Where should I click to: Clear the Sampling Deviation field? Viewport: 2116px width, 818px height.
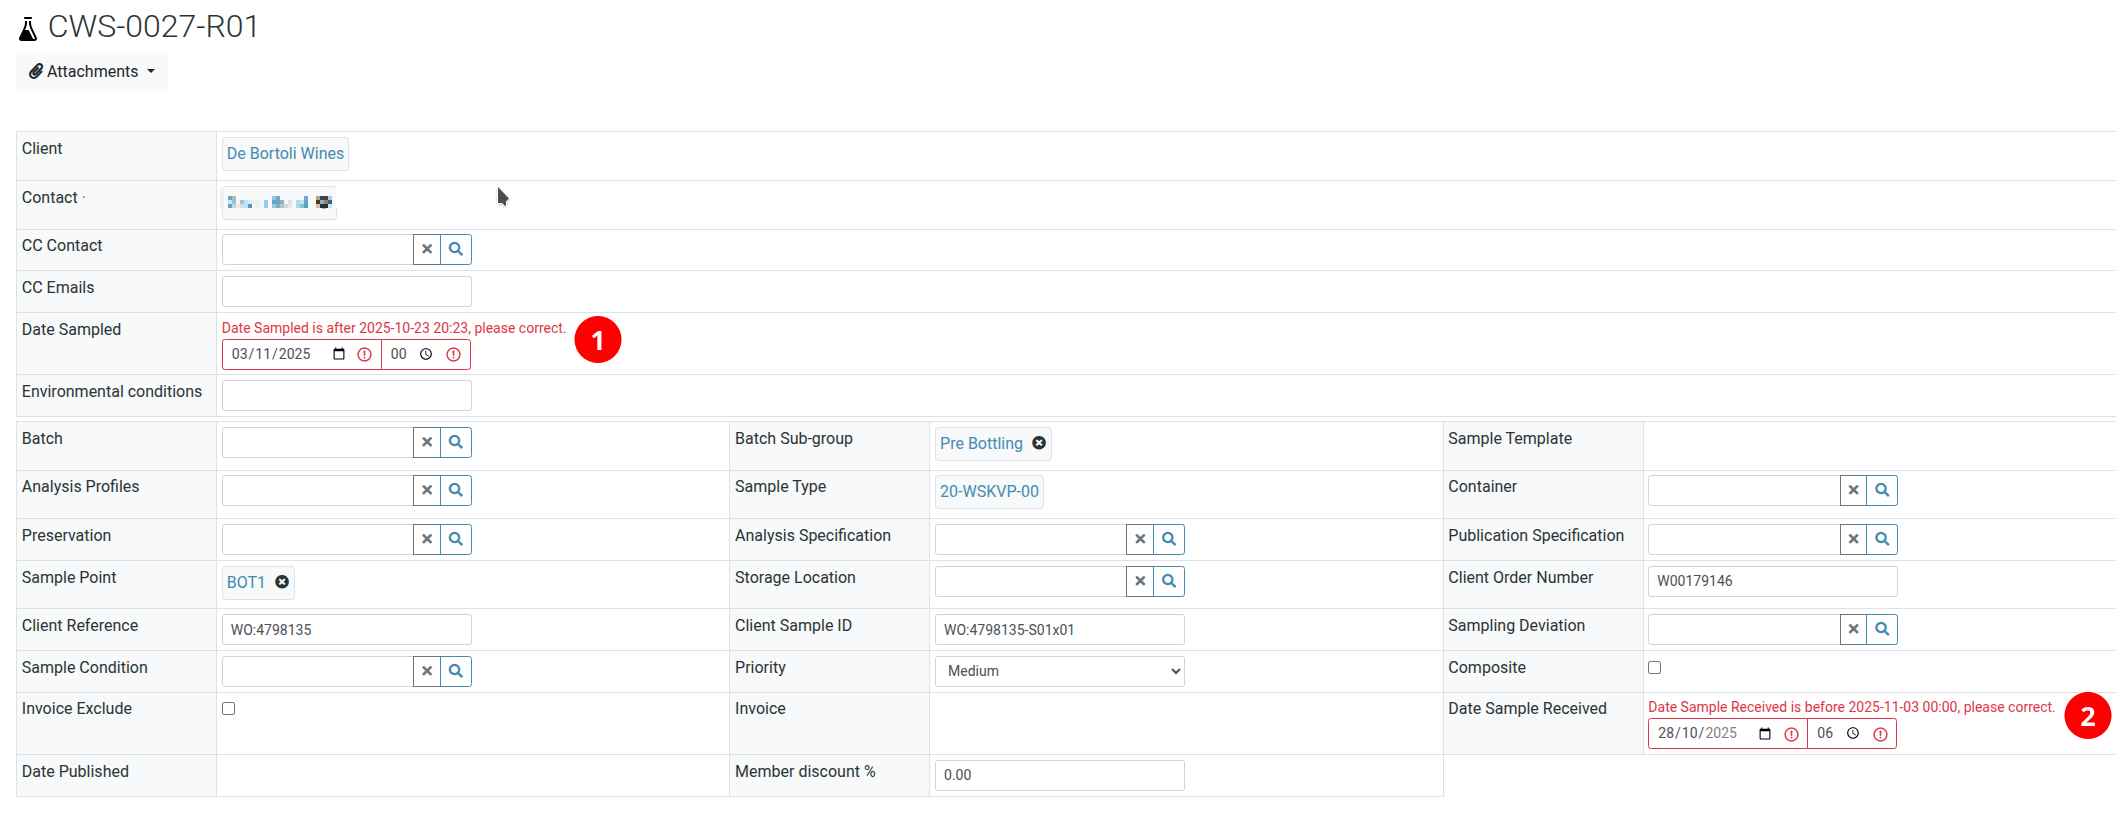(1853, 629)
